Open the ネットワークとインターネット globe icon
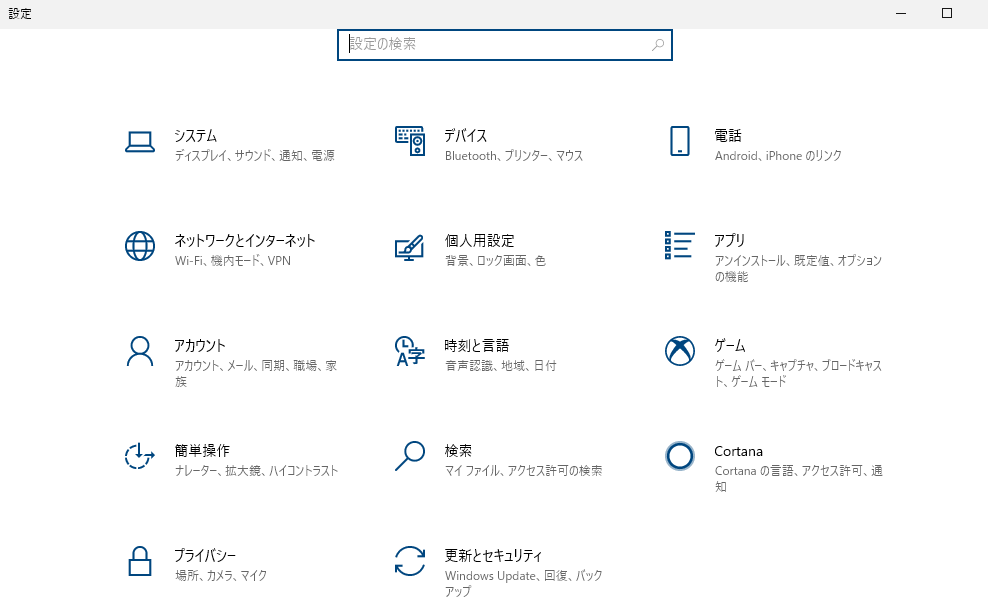988x616 pixels. 140,246
